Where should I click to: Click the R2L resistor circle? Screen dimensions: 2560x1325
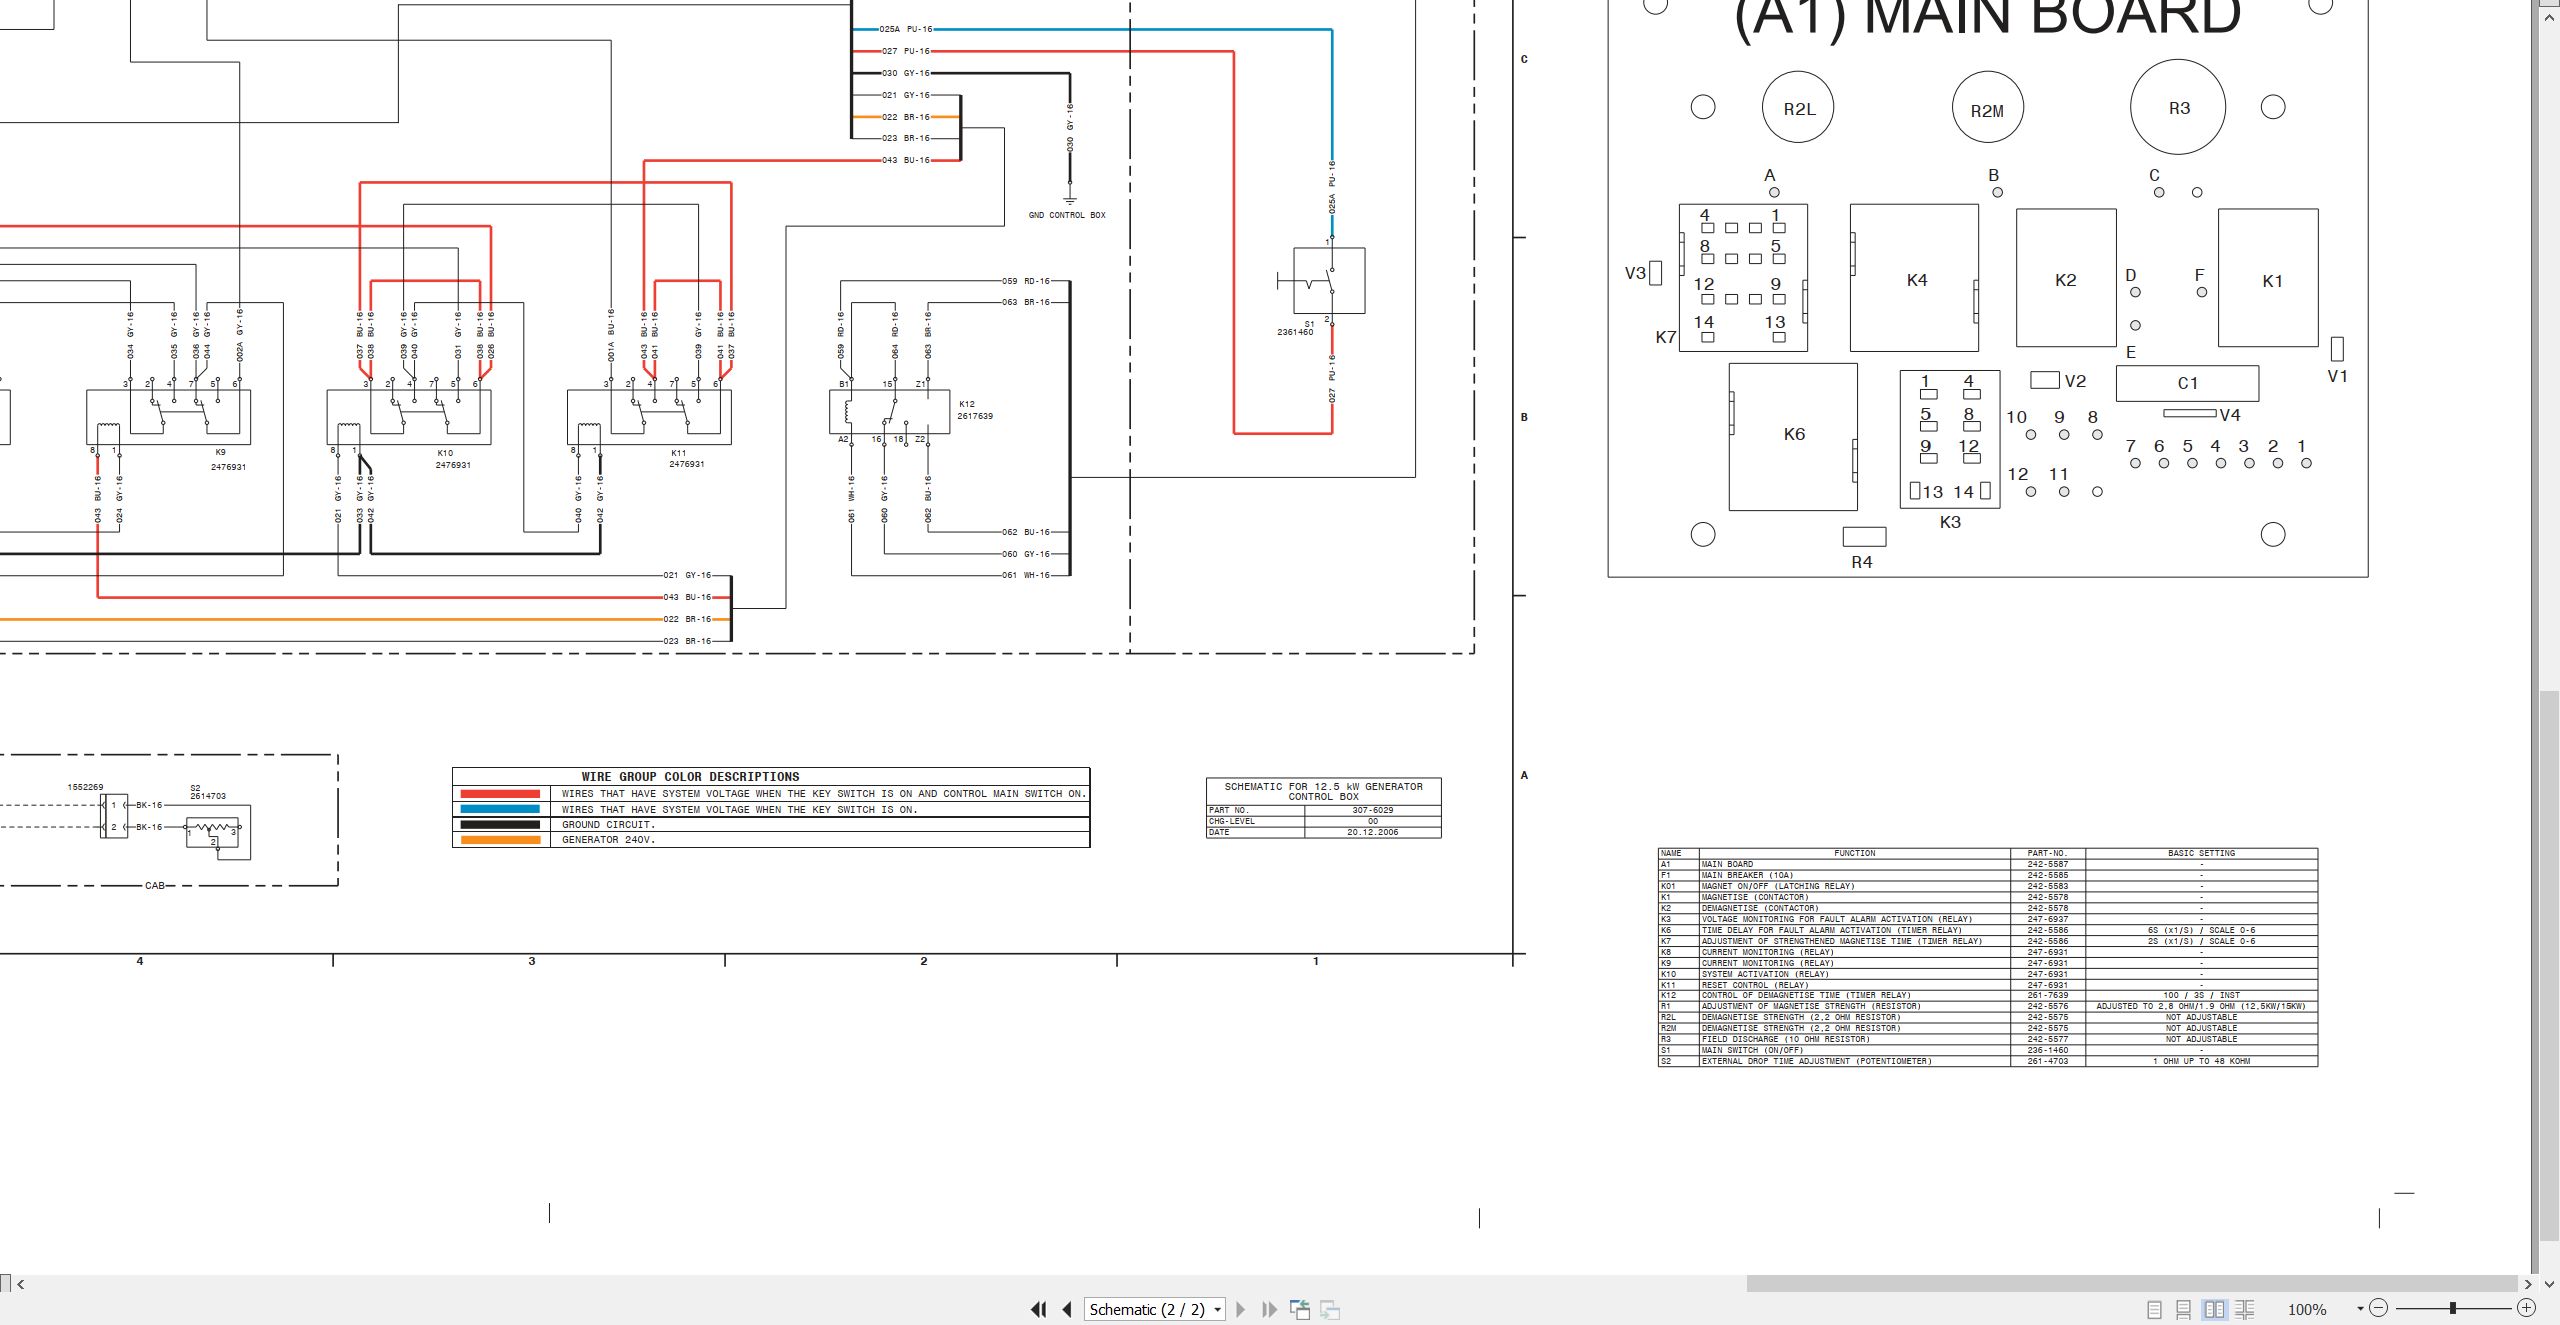(1798, 108)
